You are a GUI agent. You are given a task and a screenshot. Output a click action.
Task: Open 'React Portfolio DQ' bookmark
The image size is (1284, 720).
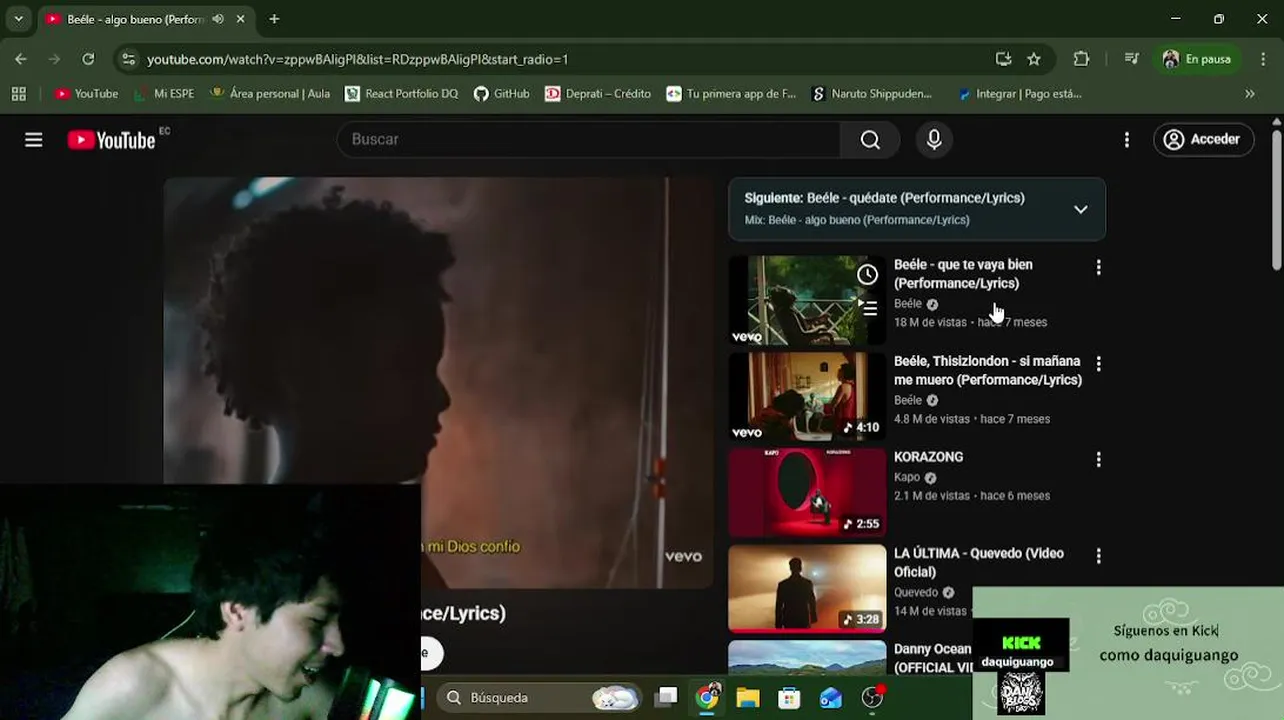pos(401,94)
